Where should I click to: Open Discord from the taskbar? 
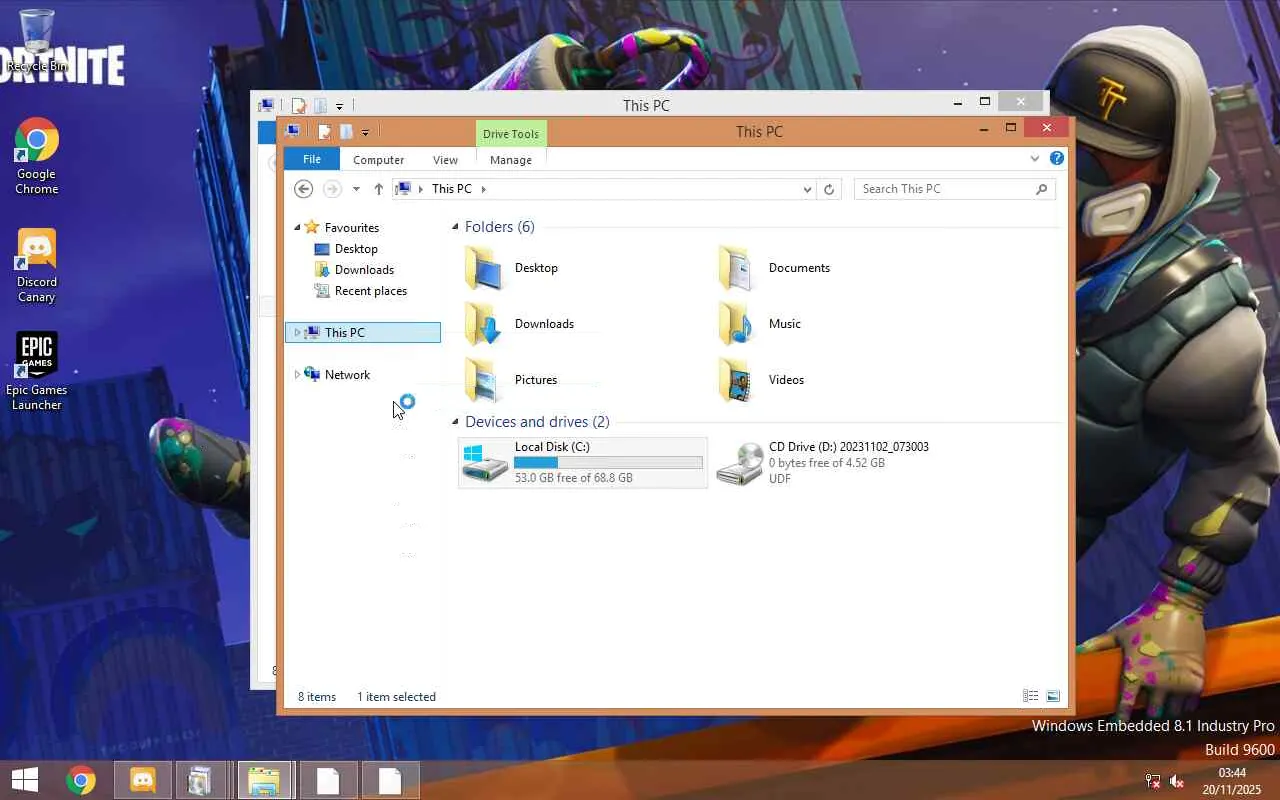pyautogui.click(x=143, y=780)
